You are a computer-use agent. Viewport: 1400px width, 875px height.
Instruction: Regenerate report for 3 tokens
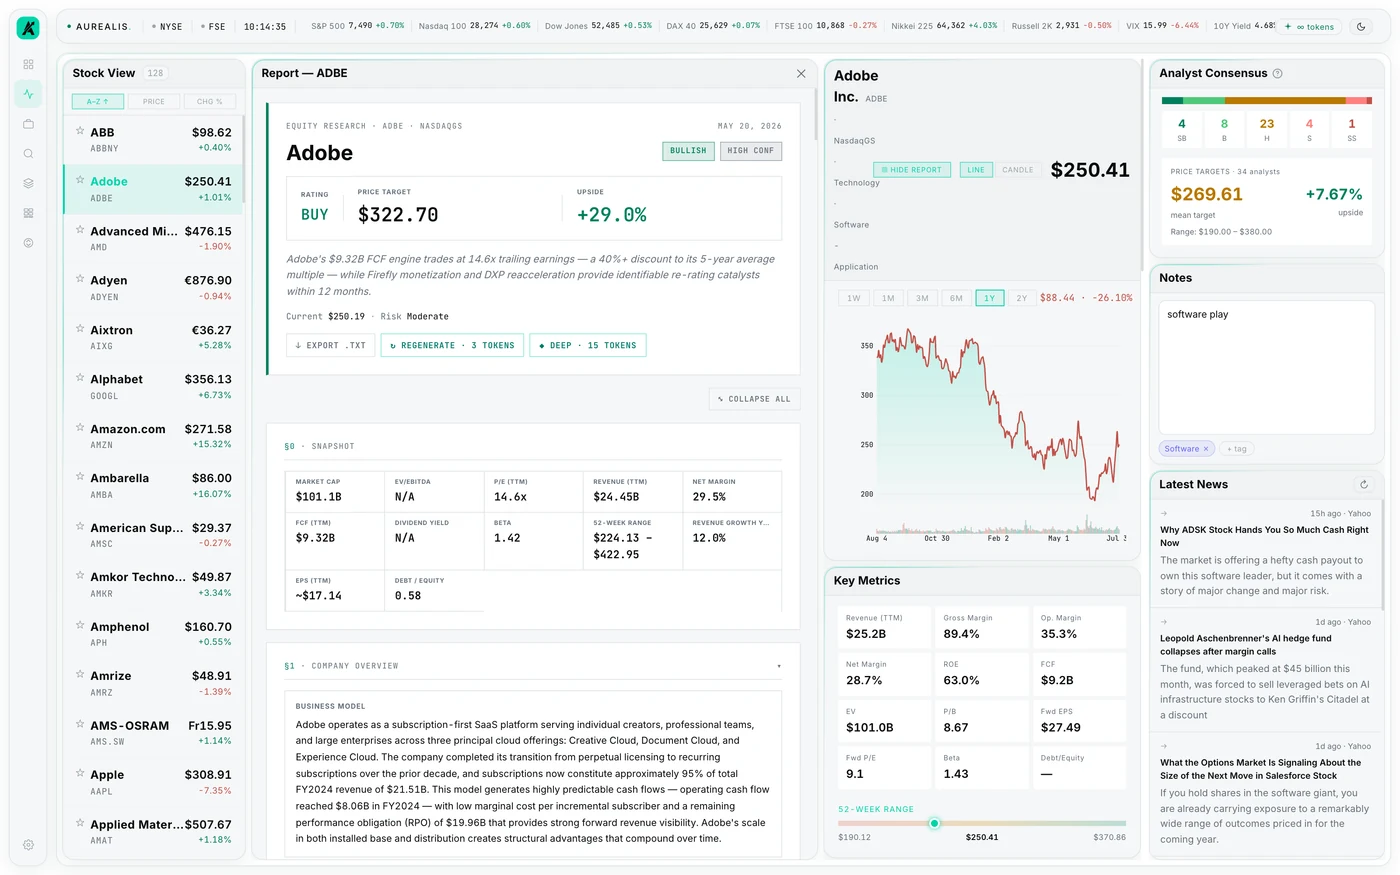(x=452, y=345)
